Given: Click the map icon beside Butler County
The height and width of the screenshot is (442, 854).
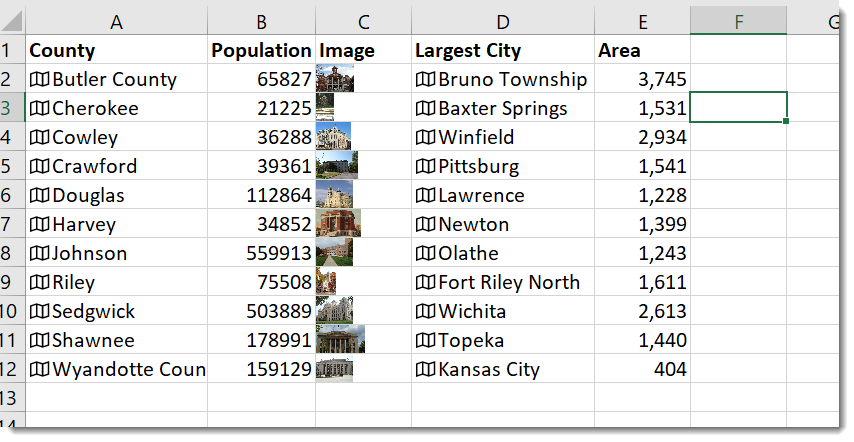Looking at the screenshot, I should point(39,79).
